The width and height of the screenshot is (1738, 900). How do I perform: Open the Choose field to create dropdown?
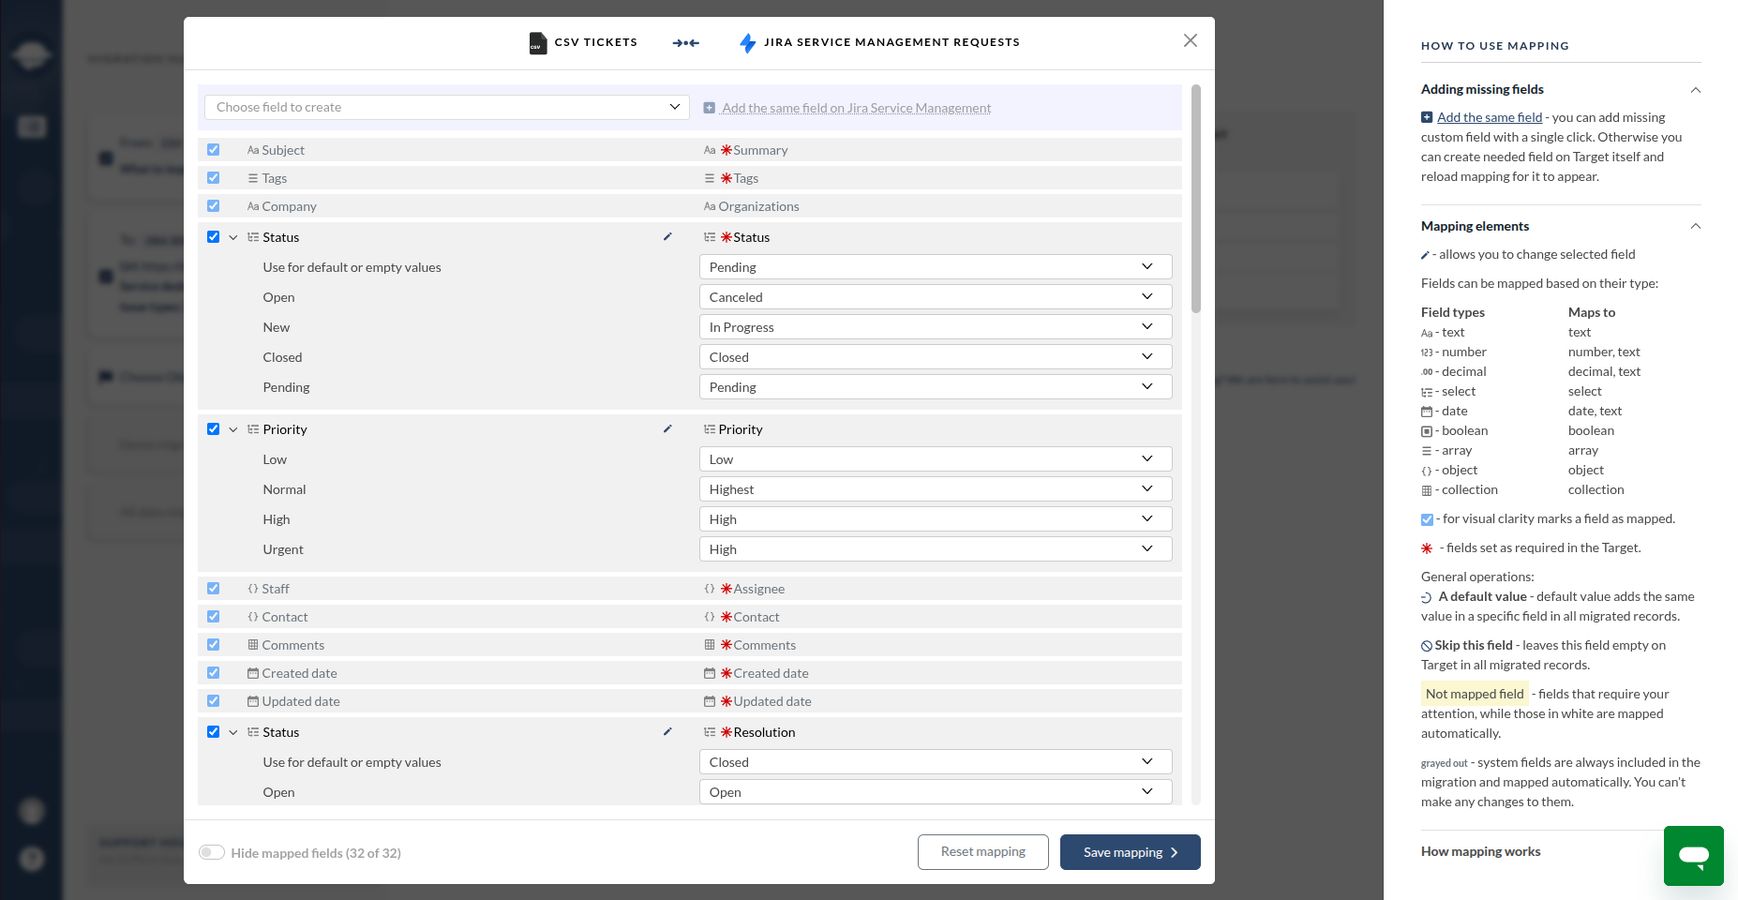tap(447, 107)
